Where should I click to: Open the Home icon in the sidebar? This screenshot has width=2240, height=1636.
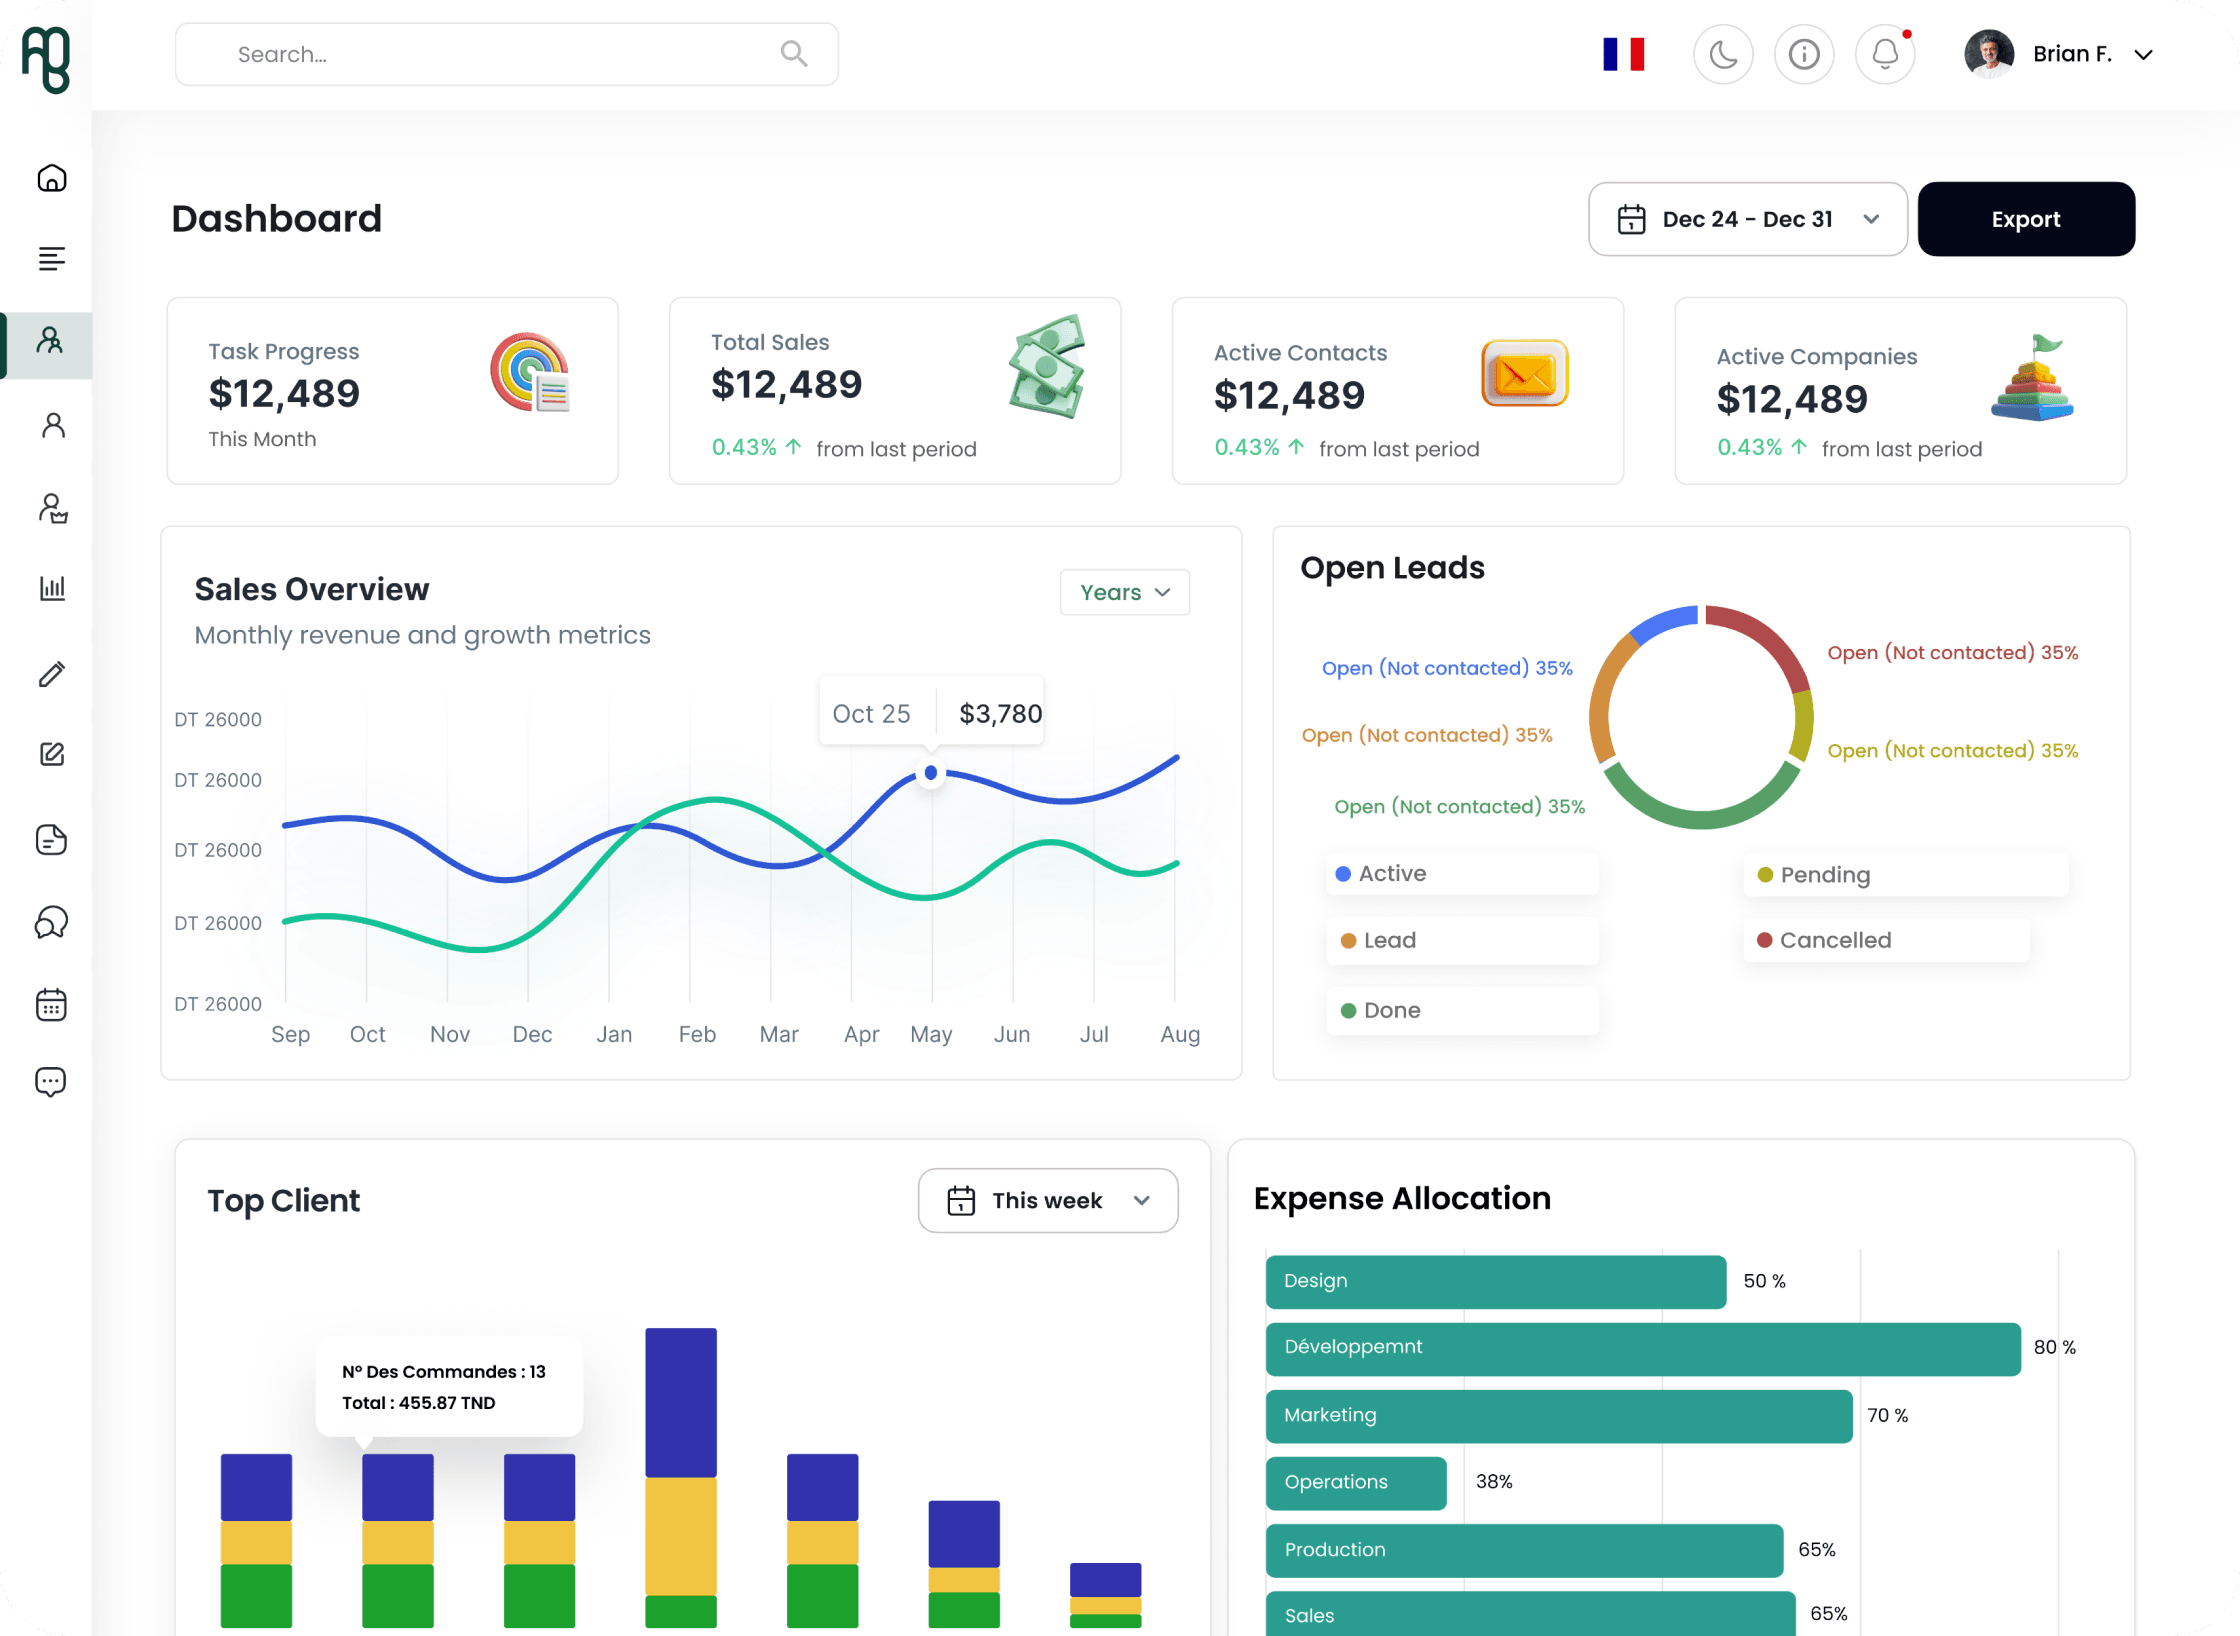tap(52, 178)
